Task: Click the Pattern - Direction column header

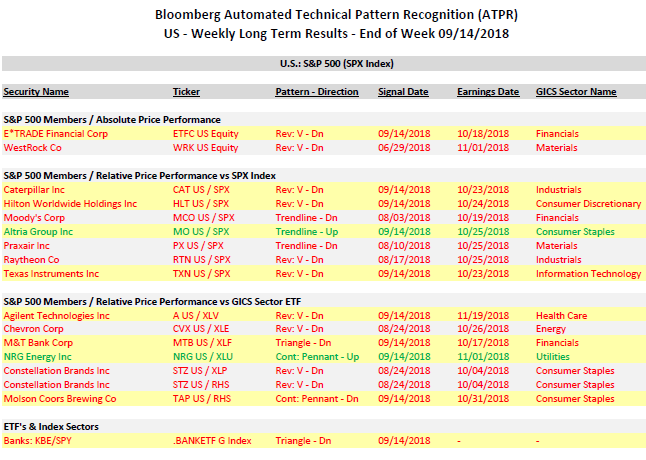Action: tap(317, 92)
